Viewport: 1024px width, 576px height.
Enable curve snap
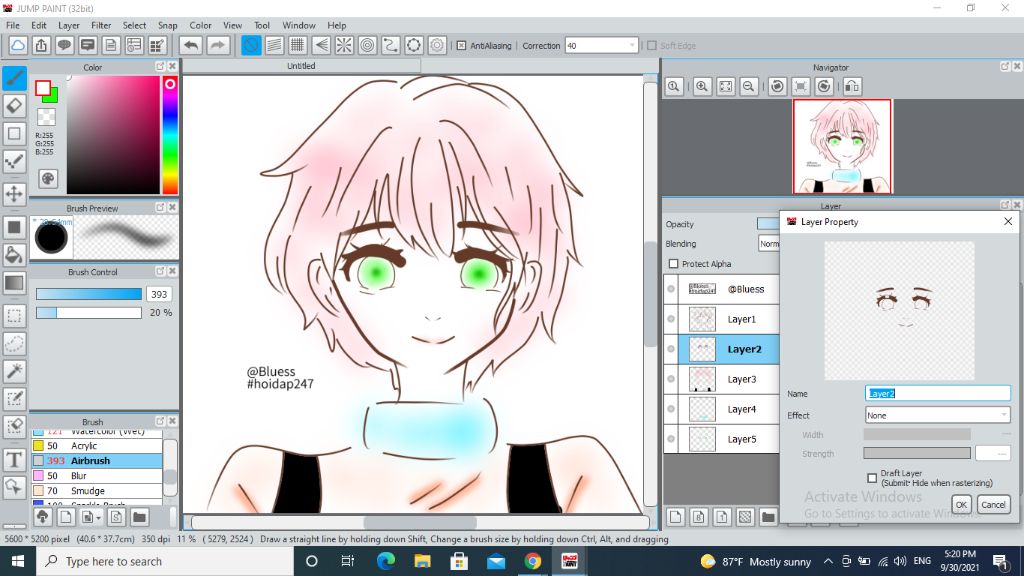pos(391,45)
